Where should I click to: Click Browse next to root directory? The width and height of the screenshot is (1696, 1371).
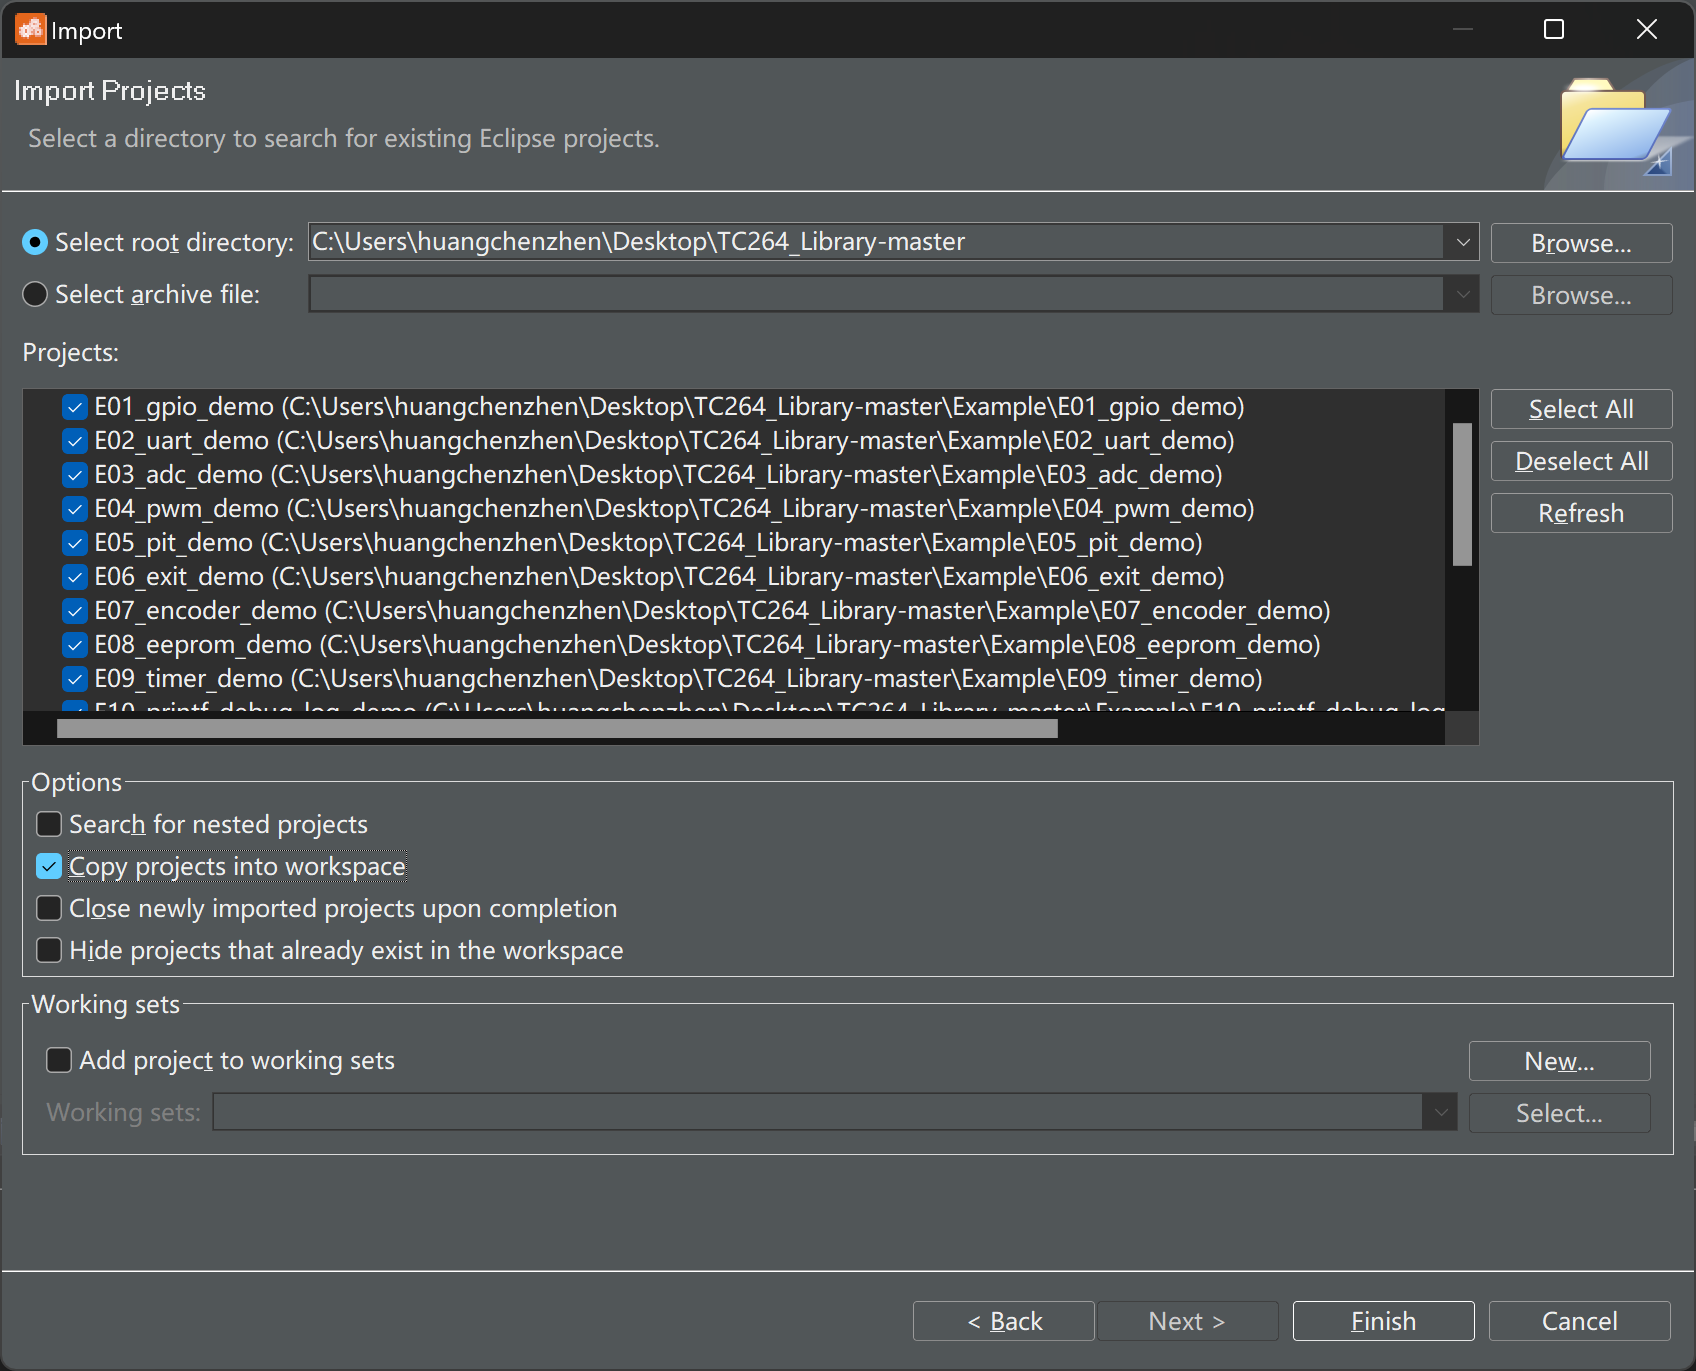(x=1581, y=243)
